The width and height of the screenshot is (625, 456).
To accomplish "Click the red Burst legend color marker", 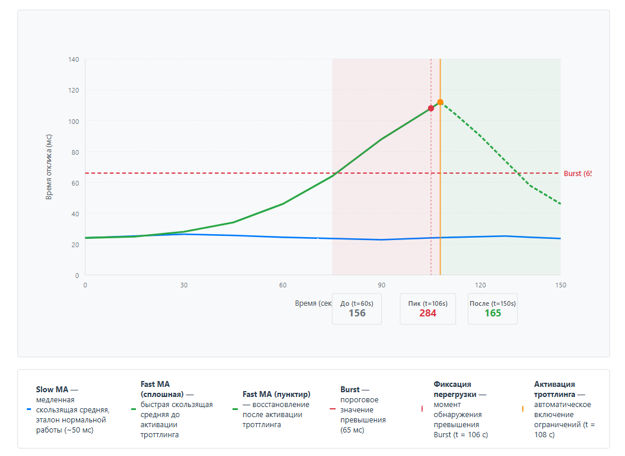I will [332, 409].
